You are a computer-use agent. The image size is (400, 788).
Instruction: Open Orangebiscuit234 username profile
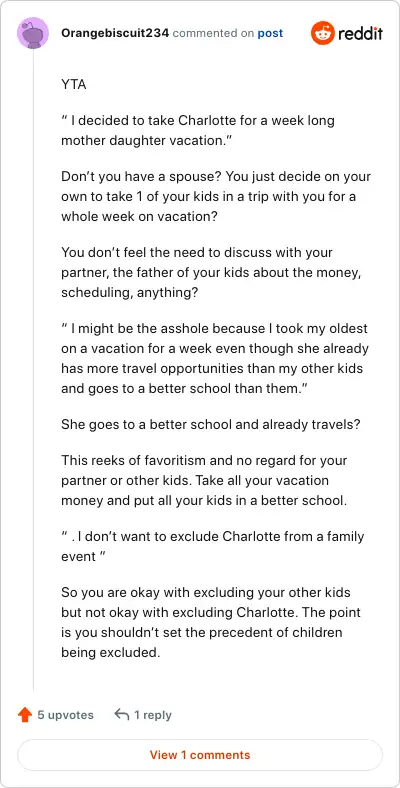pos(115,33)
